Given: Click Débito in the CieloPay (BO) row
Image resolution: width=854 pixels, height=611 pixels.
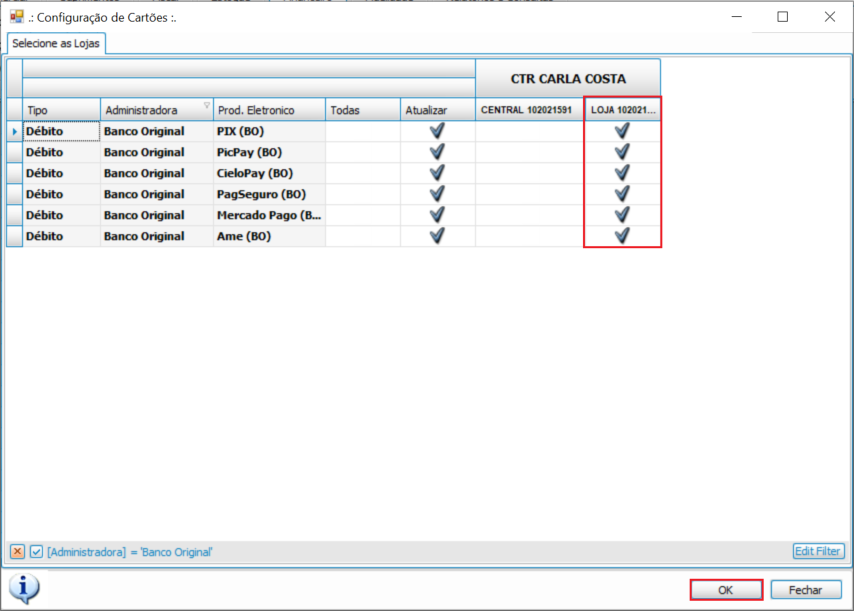Looking at the screenshot, I should [x=61, y=173].
